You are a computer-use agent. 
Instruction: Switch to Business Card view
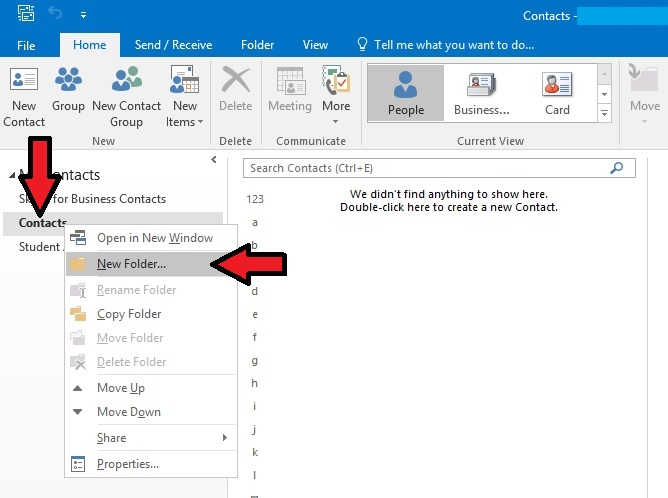482,93
